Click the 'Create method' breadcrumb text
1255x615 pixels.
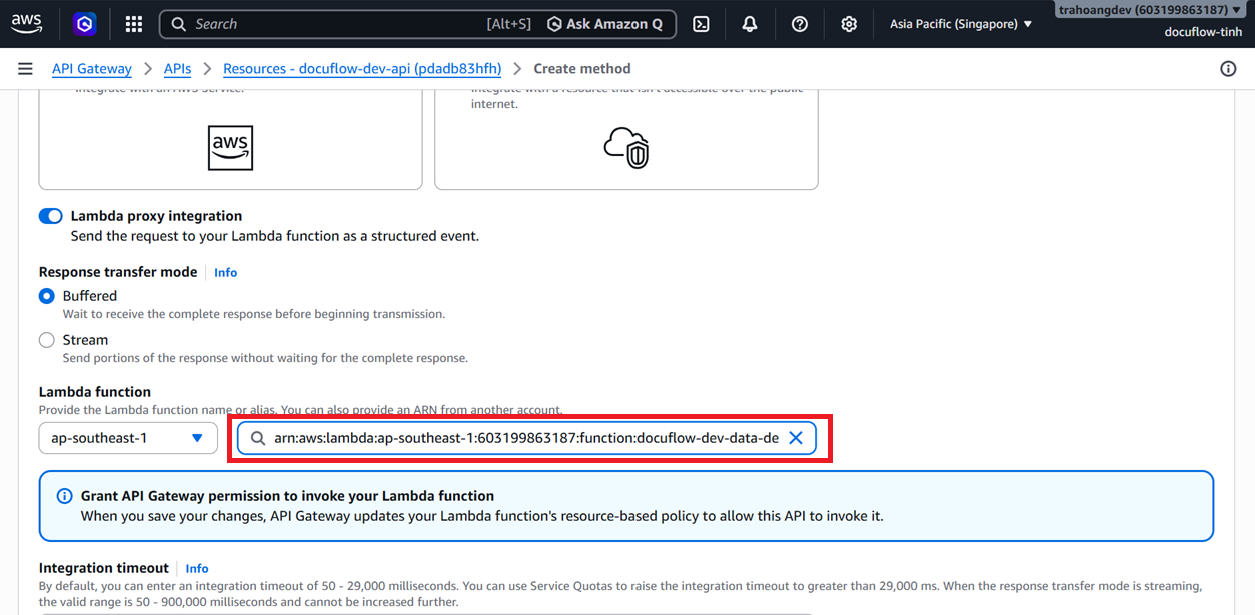point(582,68)
